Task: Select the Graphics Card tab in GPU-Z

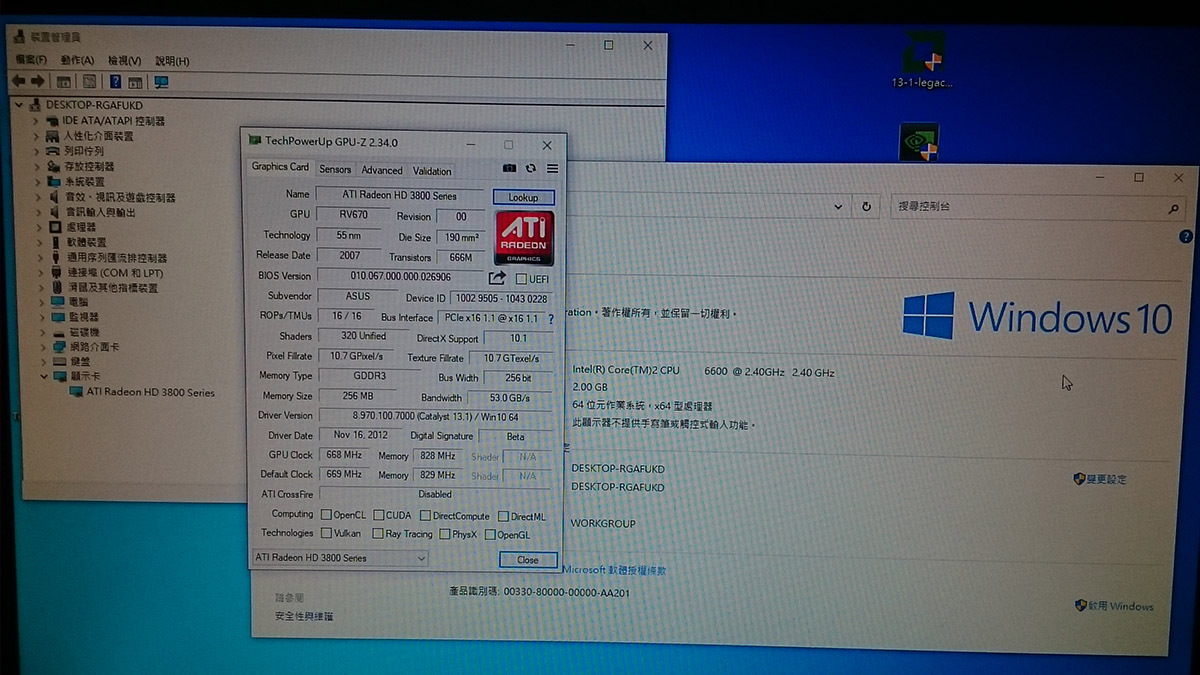Action: point(280,167)
